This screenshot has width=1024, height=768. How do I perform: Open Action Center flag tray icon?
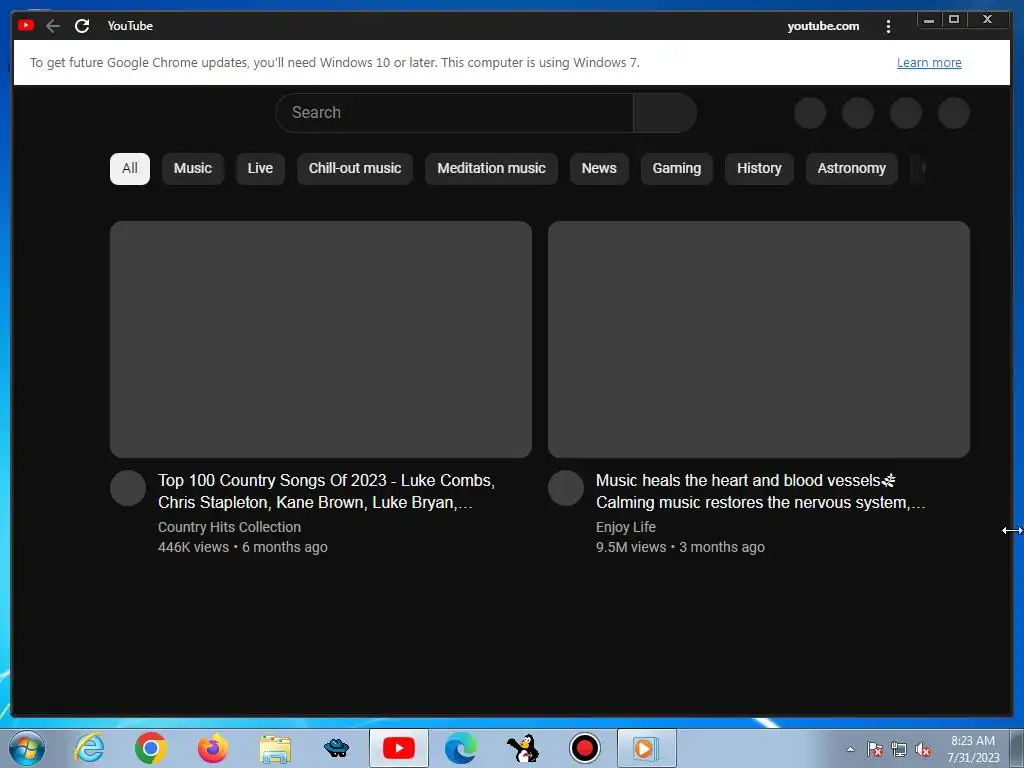[874, 749]
